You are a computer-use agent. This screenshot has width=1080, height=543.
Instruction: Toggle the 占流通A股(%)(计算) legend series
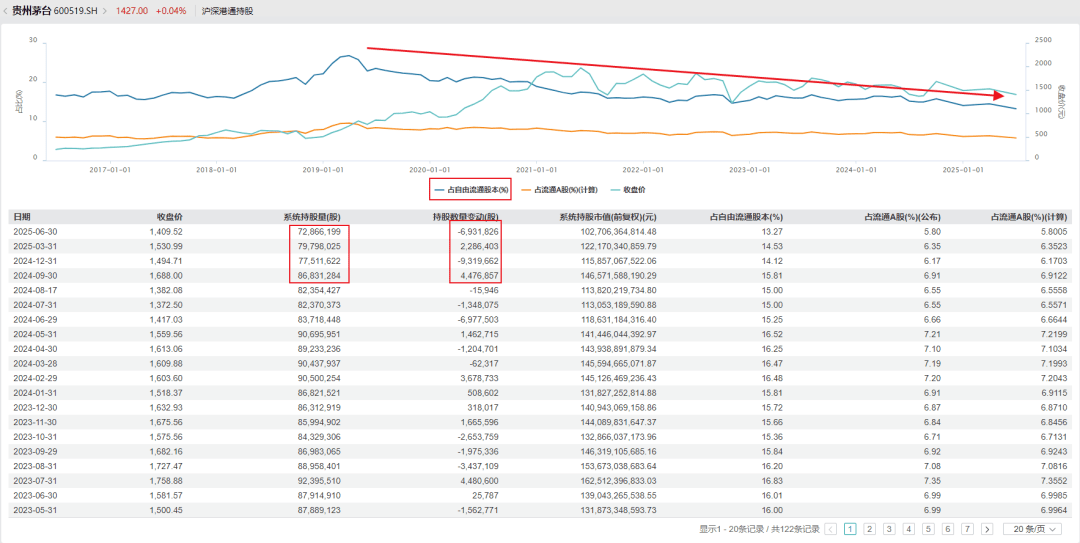point(561,189)
